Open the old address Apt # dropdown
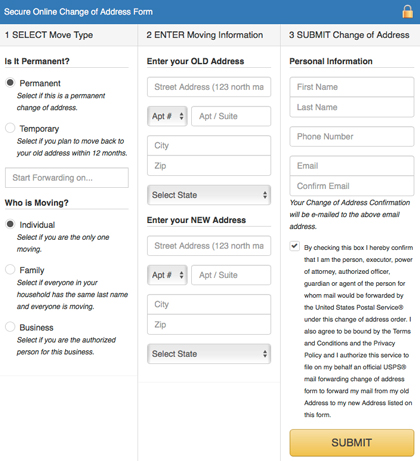The width and height of the screenshot is (420, 461). pos(167,116)
